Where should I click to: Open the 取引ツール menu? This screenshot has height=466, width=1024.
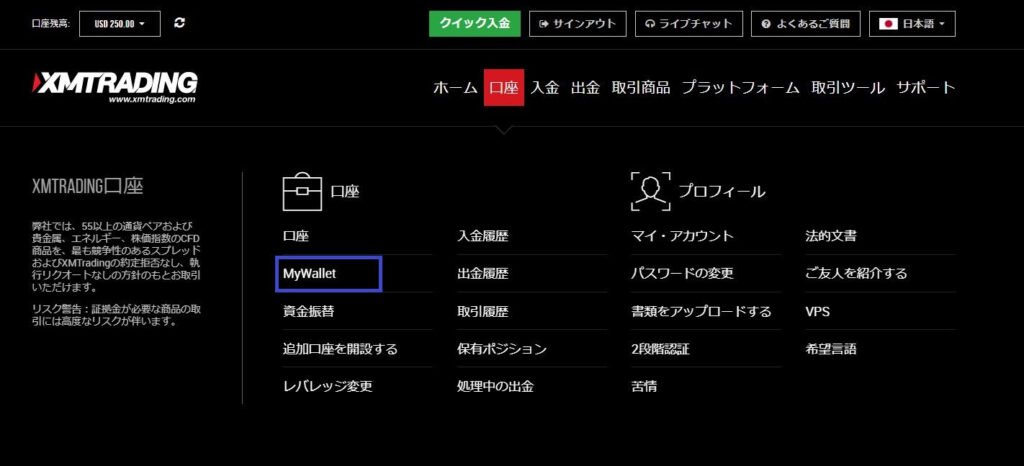pyautogui.click(x=848, y=87)
